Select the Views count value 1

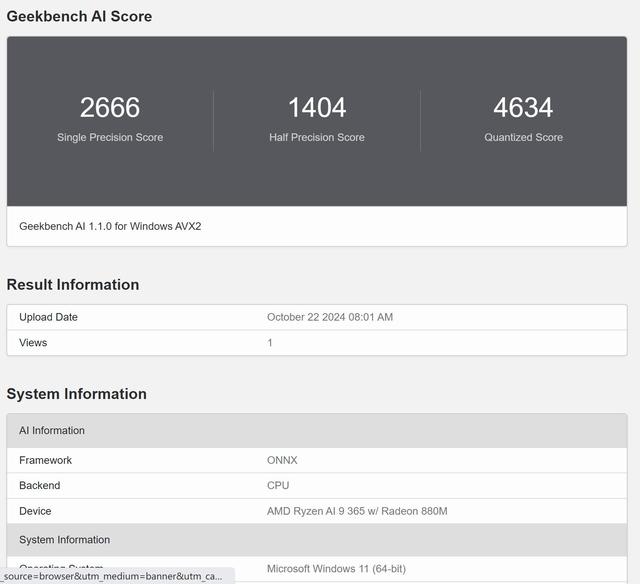[270, 342]
